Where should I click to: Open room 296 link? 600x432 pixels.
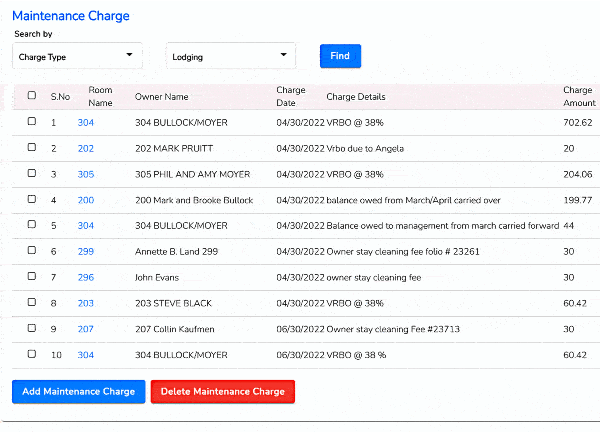point(86,277)
